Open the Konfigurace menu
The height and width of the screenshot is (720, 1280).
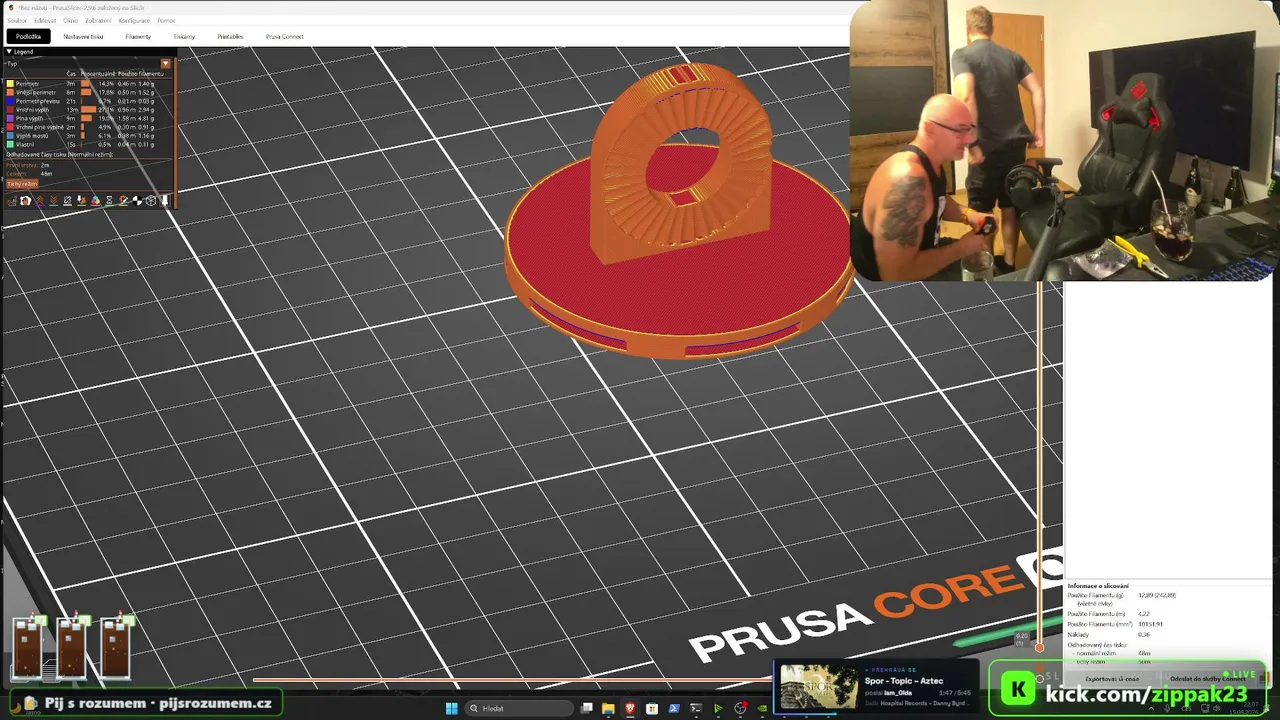click(x=134, y=20)
